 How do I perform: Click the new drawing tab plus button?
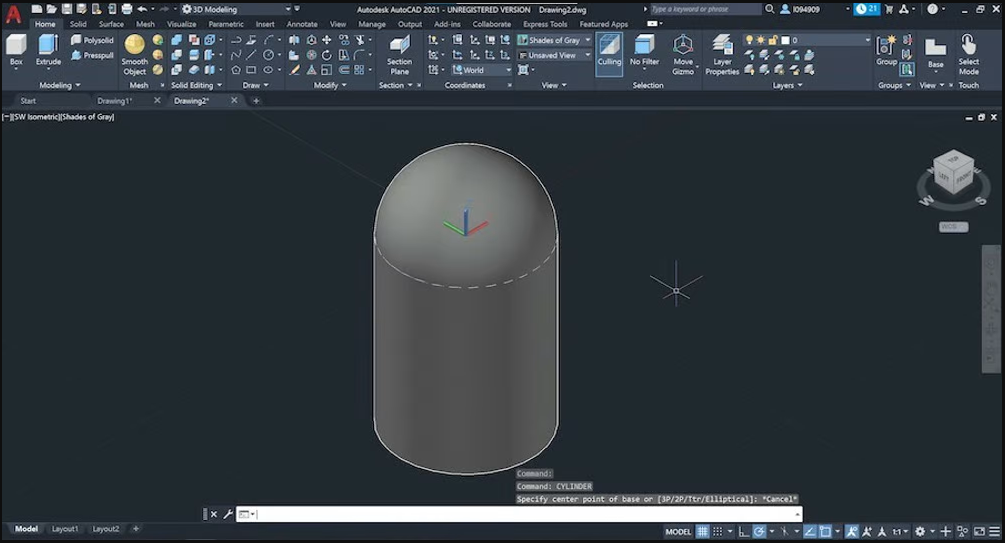click(256, 101)
